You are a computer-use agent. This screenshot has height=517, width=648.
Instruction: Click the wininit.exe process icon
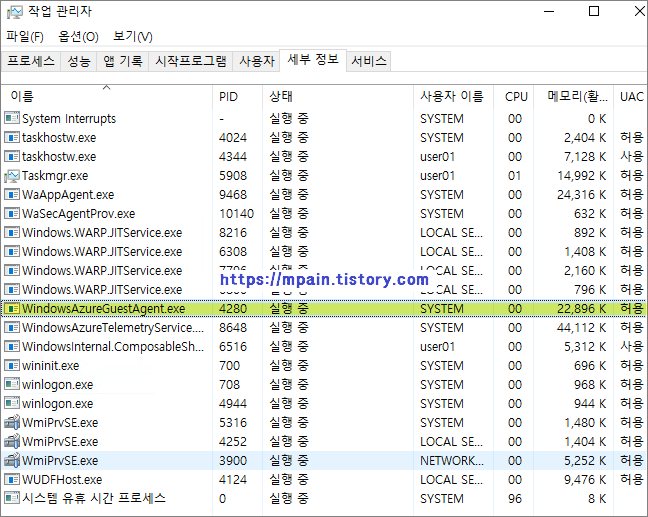pyautogui.click(x=12, y=365)
